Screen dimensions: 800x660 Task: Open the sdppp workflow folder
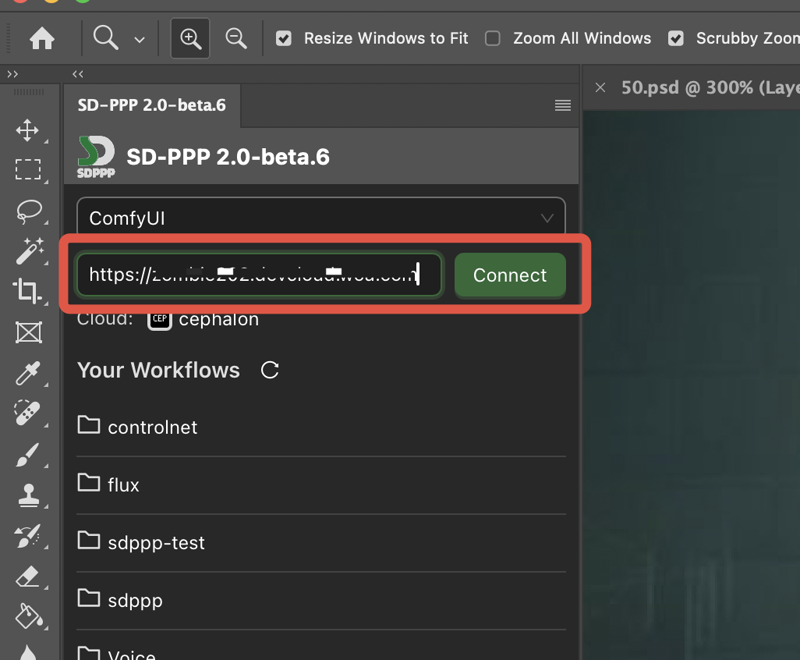tap(321, 600)
